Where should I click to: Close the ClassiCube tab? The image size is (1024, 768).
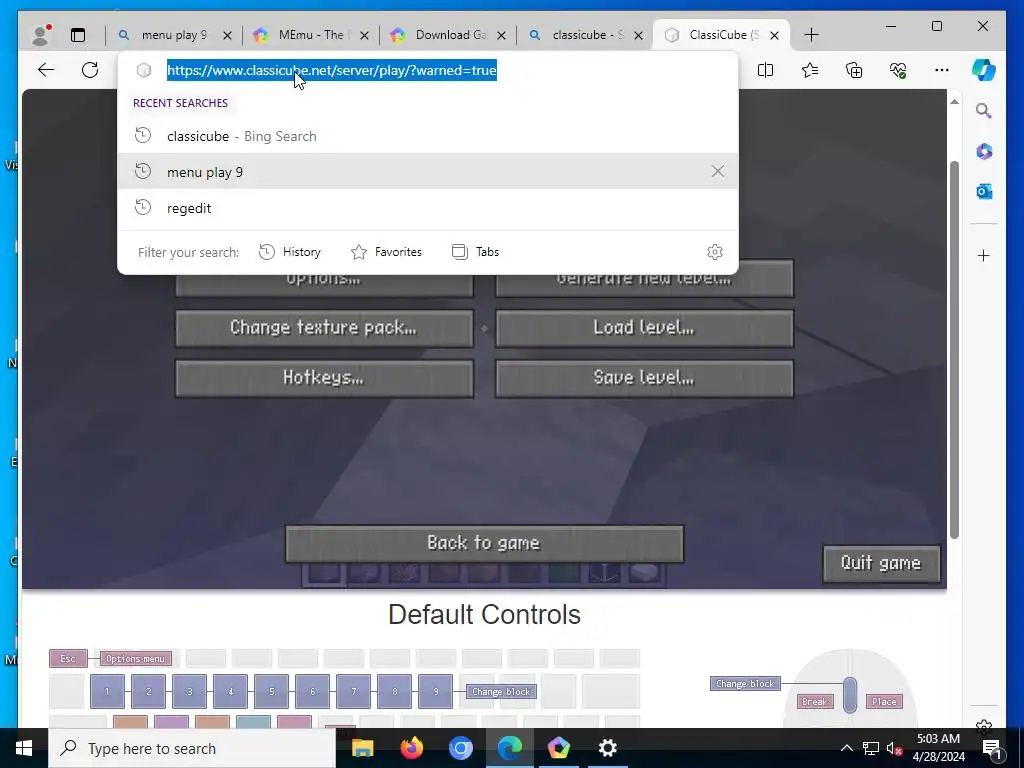(775, 35)
